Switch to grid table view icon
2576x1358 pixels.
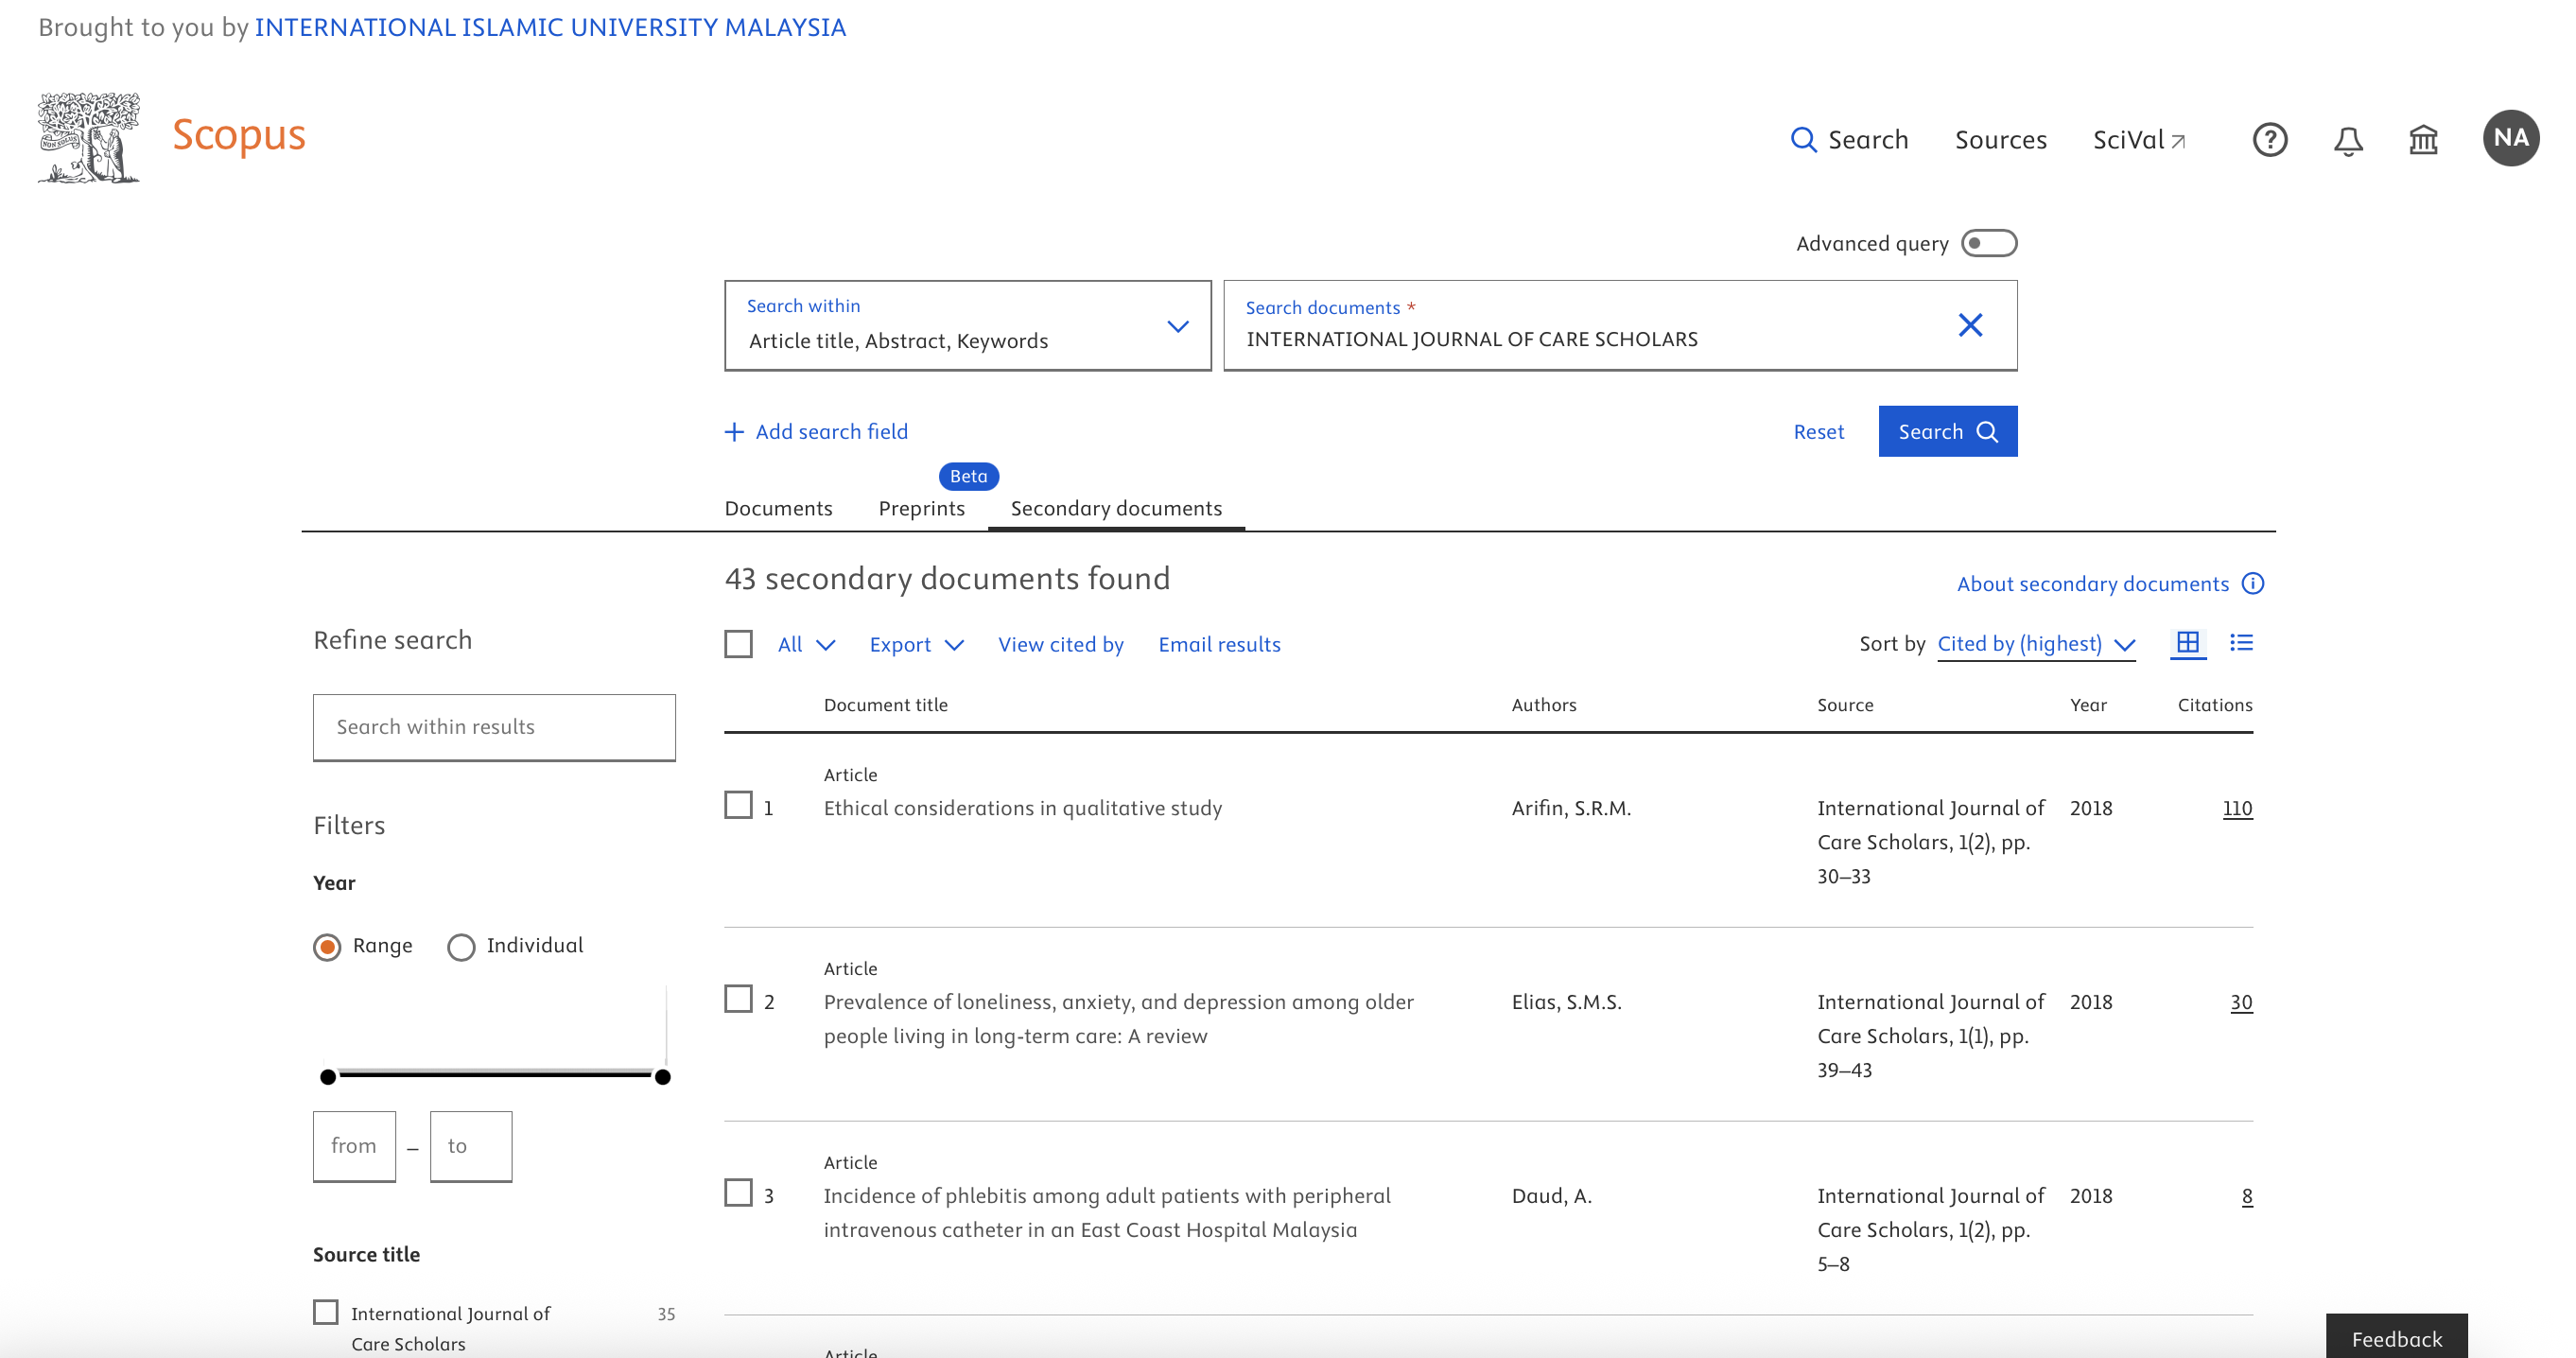coord(2187,643)
